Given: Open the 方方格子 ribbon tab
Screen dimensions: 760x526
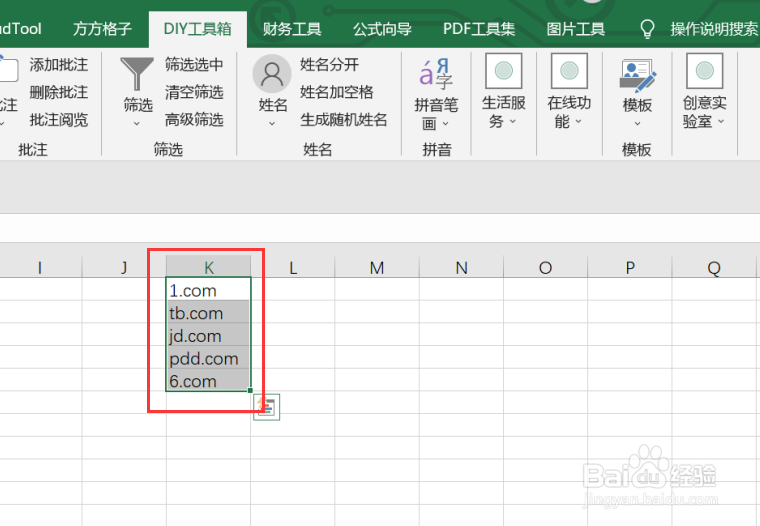Looking at the screenshot, I should click(102, 29).
